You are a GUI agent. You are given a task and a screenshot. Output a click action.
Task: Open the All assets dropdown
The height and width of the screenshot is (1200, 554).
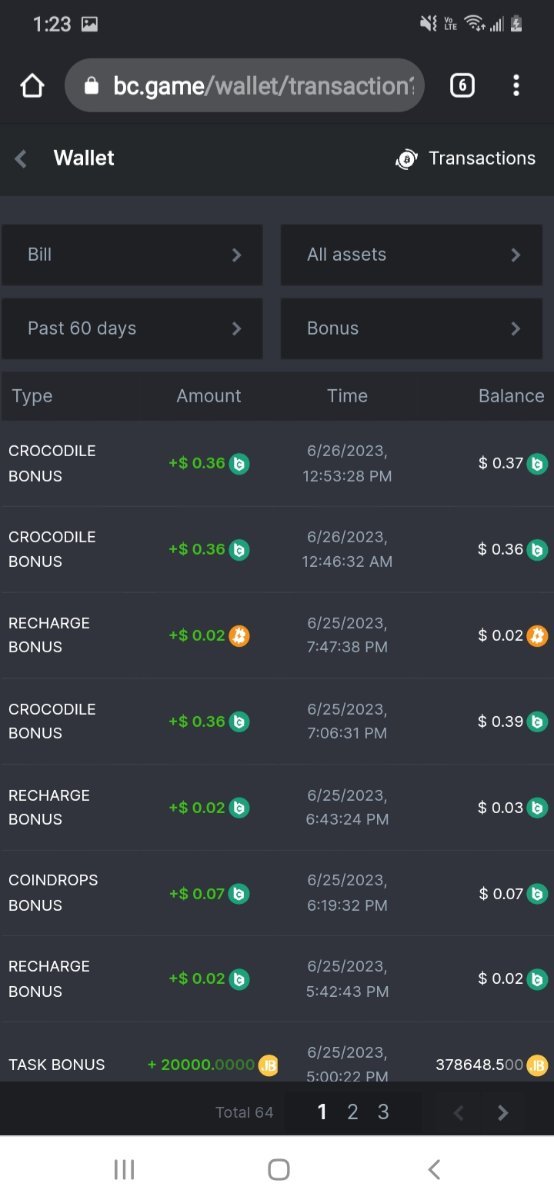pos(411,255)
